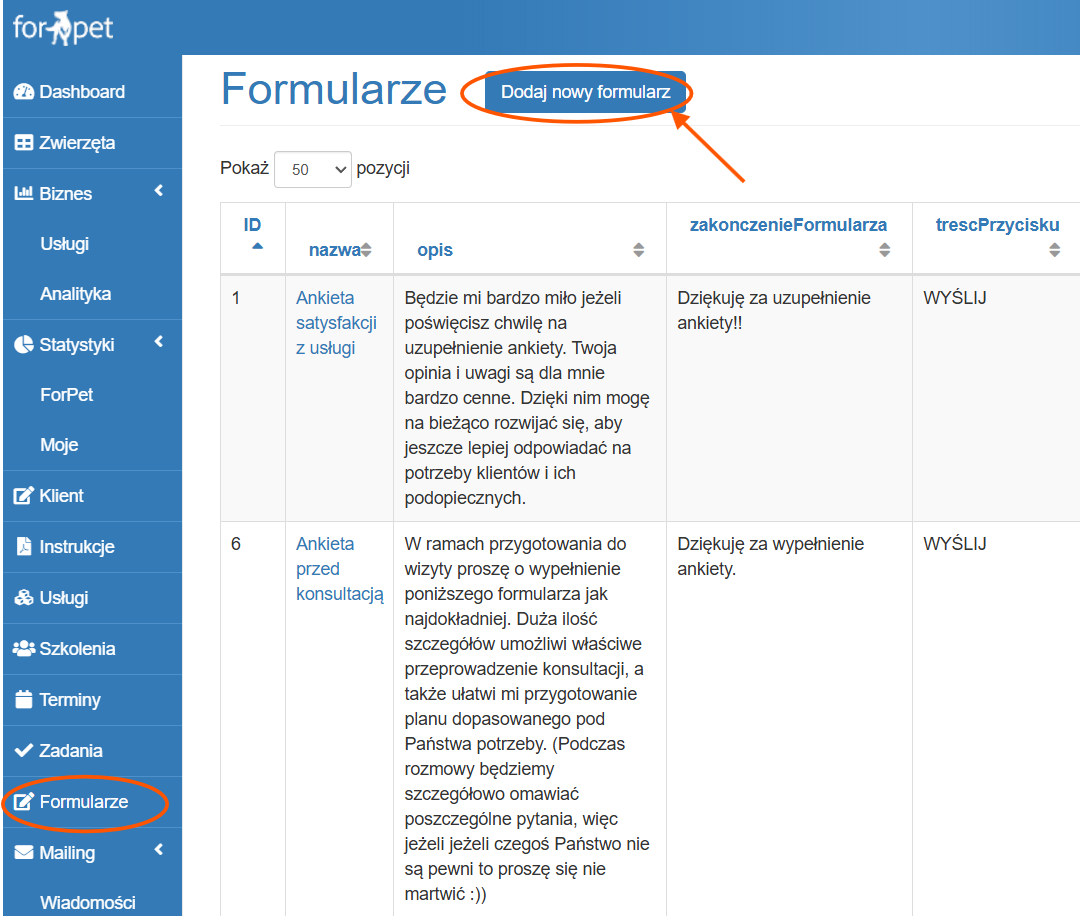The width and height of the screenshot is (1080, 916).
Task: Click the sort arrows beside nazwa
Action: pos(366,250)
